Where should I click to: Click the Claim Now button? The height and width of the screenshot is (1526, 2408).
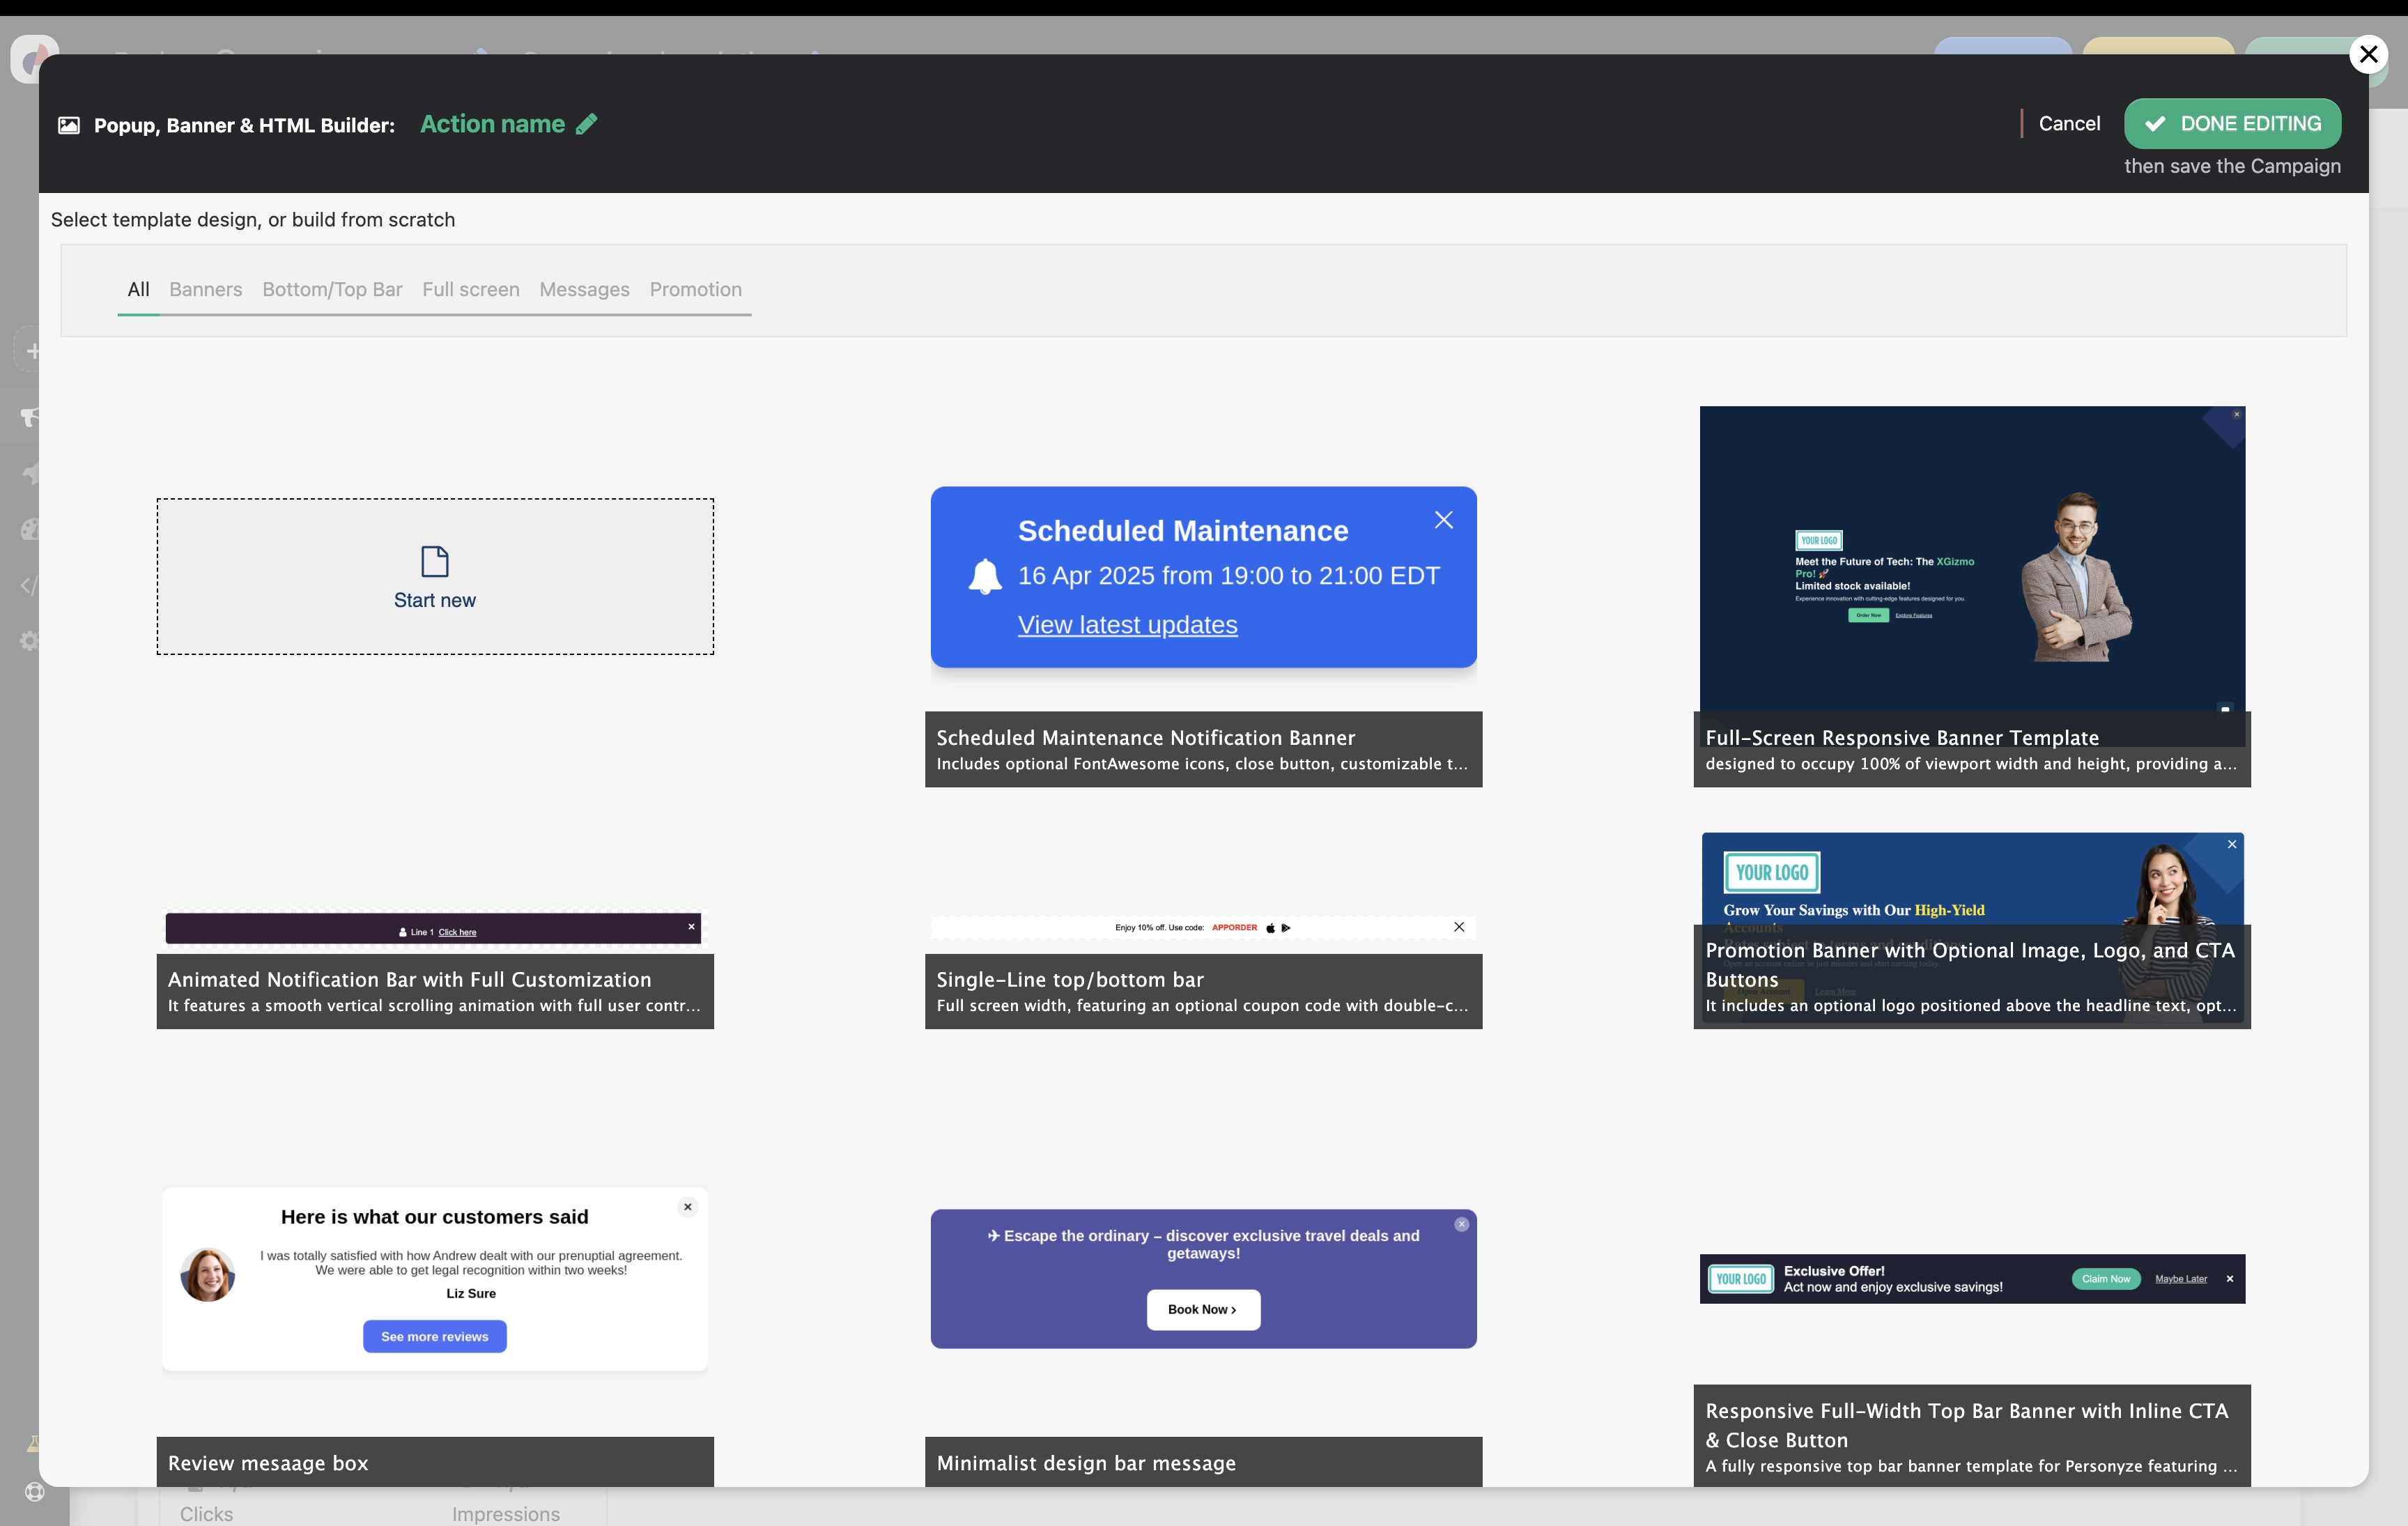(2106, 1279)
